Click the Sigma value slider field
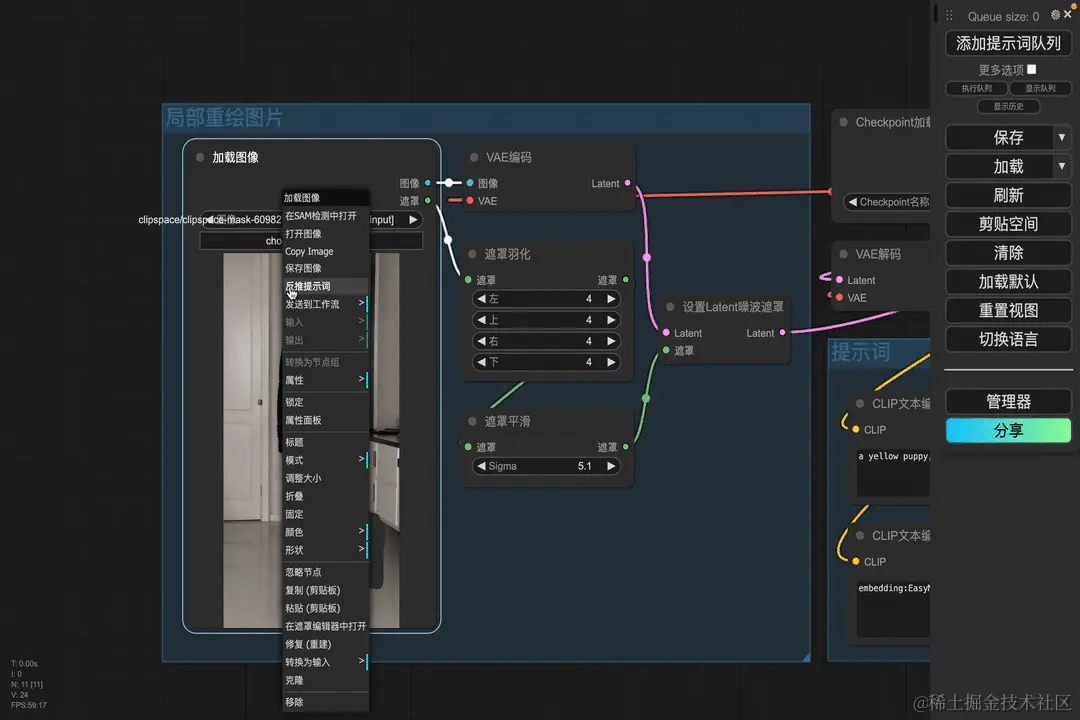This screenshot has height=720, width=1080. 546,466
